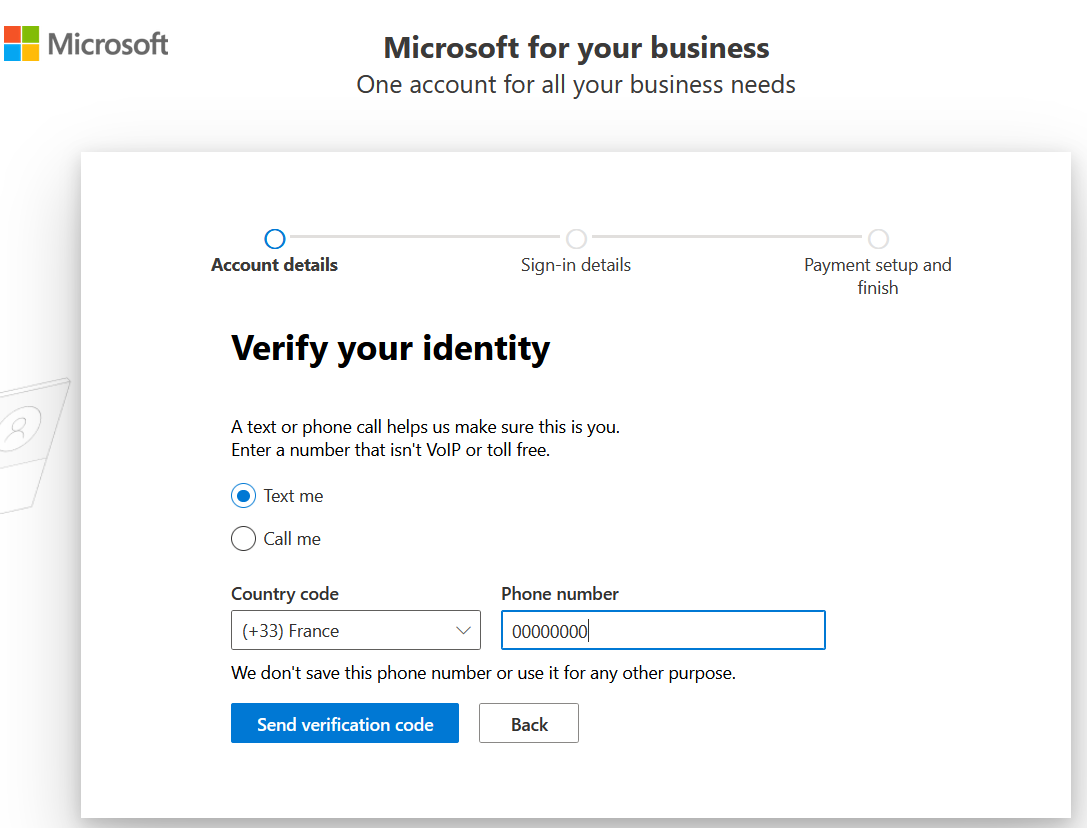Image resolution: width=1087 pixels, height=828 pixels.
Task: Click the Sign-in details step circle
Action: pos(576,239)
